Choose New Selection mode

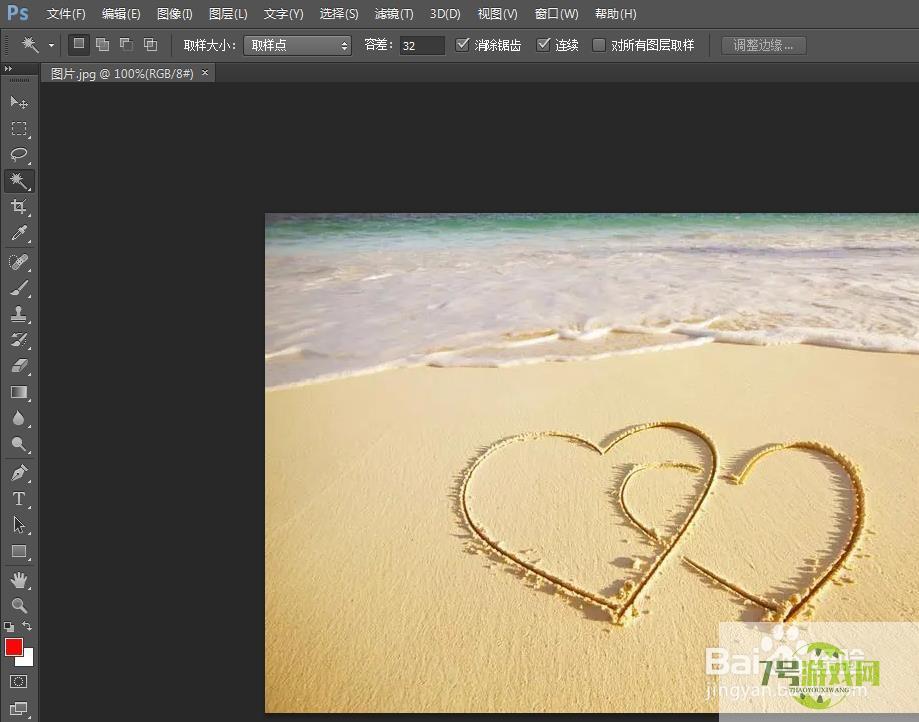tap(79, 45)
